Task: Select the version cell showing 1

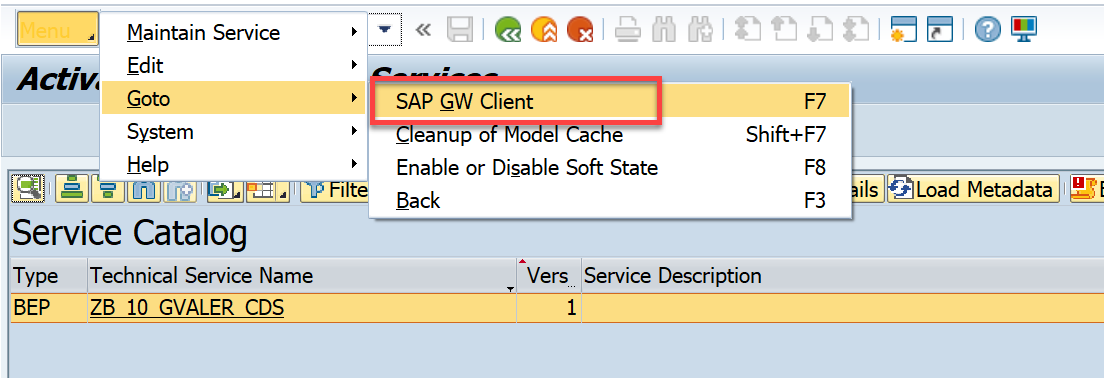Action: pos(549,308)
